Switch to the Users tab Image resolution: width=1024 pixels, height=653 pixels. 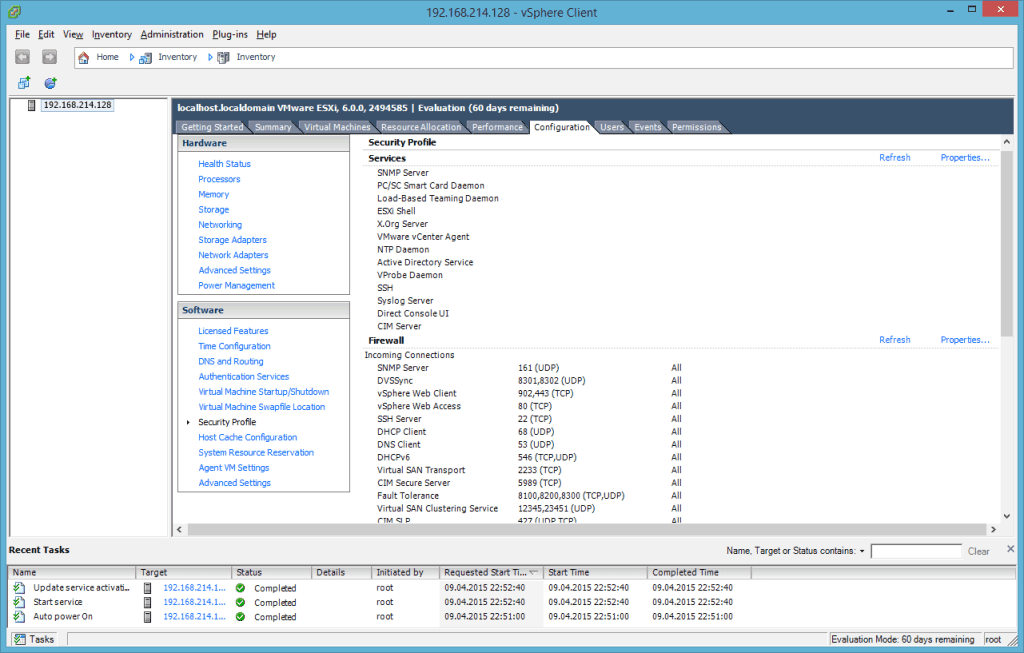coord(612,127)
